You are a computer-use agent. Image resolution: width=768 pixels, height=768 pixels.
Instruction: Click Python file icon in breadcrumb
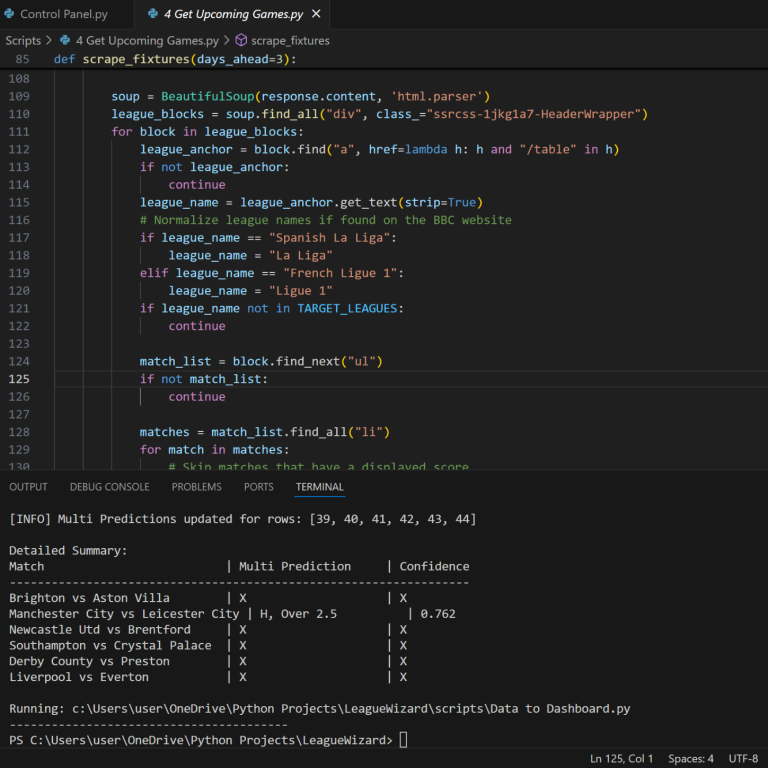(65, 40)
